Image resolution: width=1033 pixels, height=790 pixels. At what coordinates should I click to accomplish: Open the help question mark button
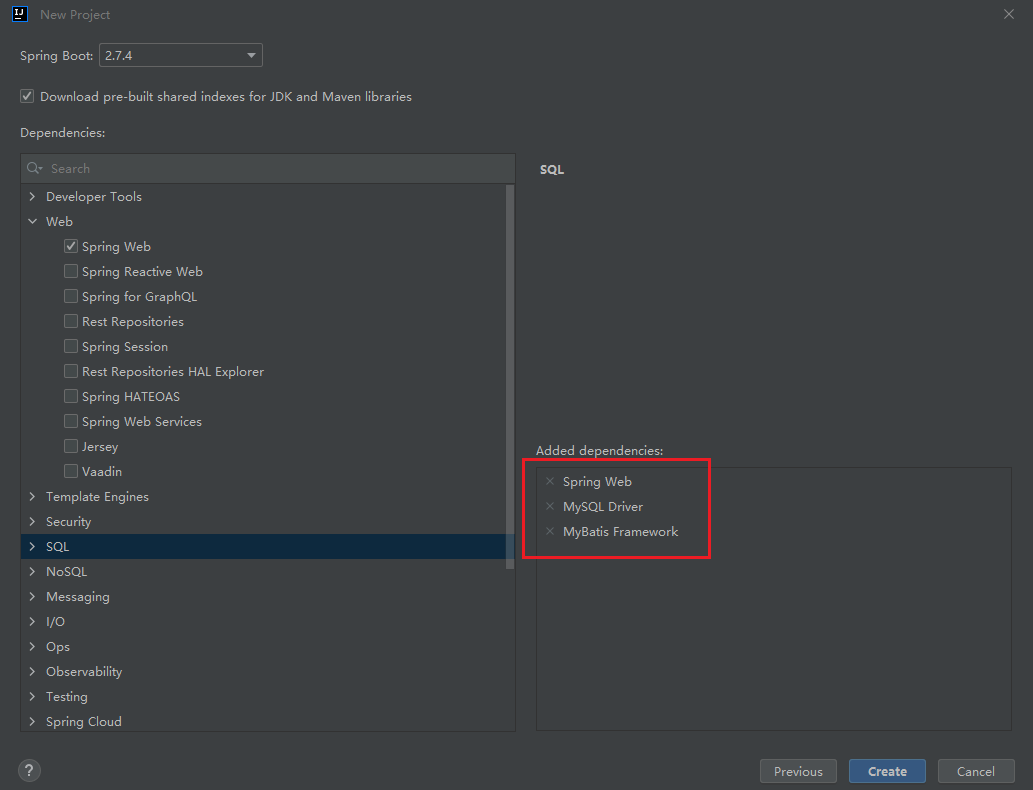29,770
